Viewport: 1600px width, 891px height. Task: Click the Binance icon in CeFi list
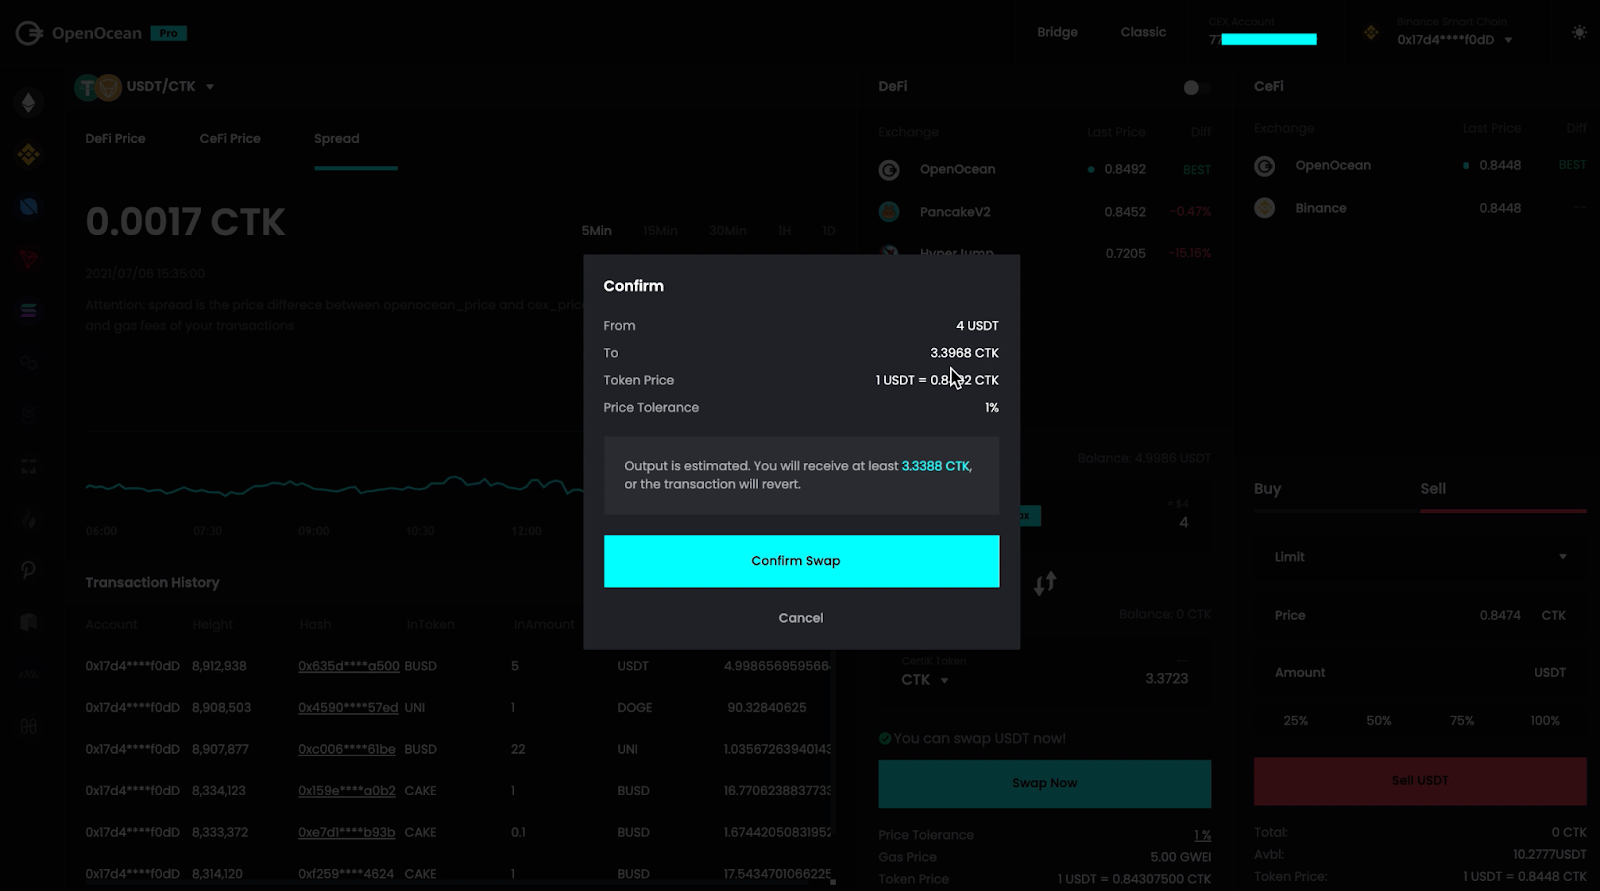pyautogui.click(x=1265, y=208)
